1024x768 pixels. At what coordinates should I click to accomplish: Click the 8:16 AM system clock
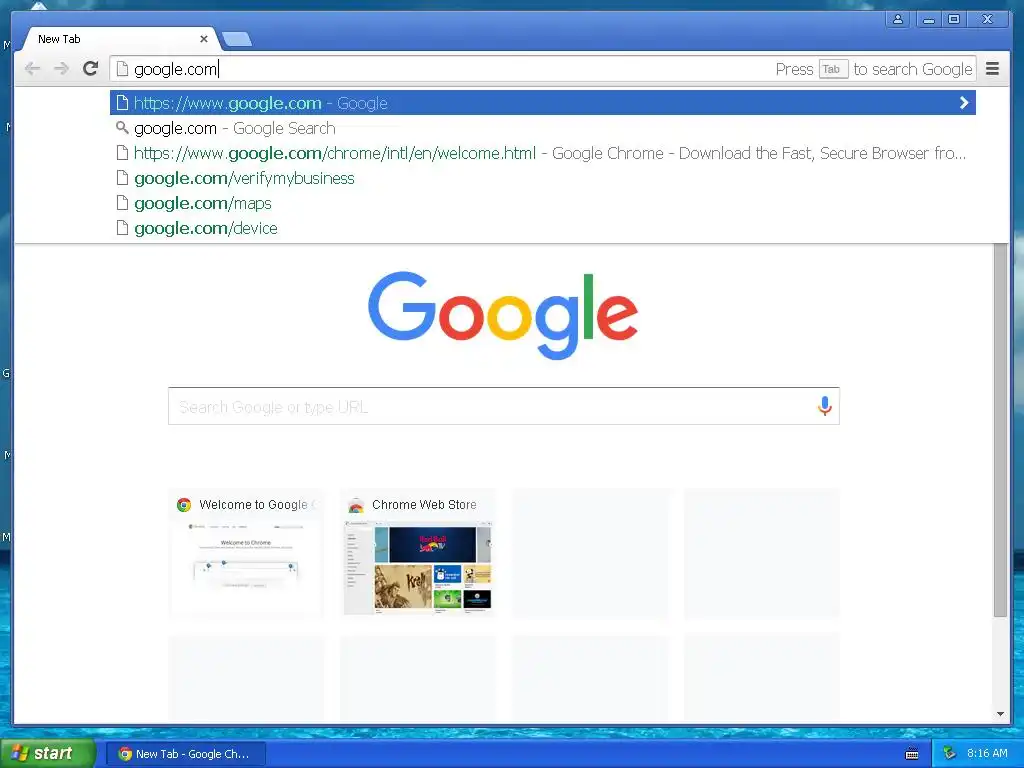point(987,753)
